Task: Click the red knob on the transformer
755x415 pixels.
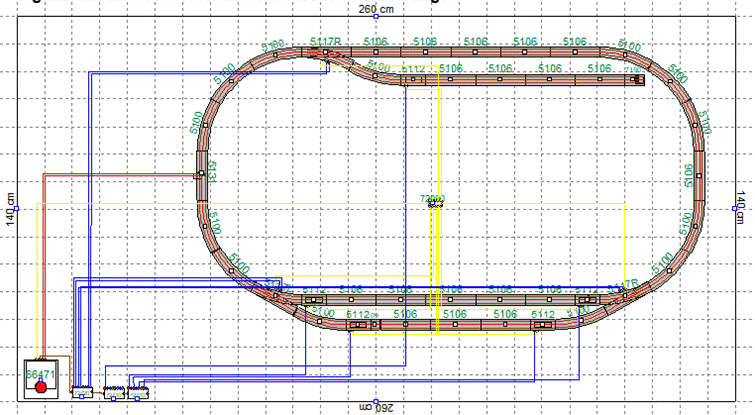Action: pyautogui.click(x=41, y=385)
